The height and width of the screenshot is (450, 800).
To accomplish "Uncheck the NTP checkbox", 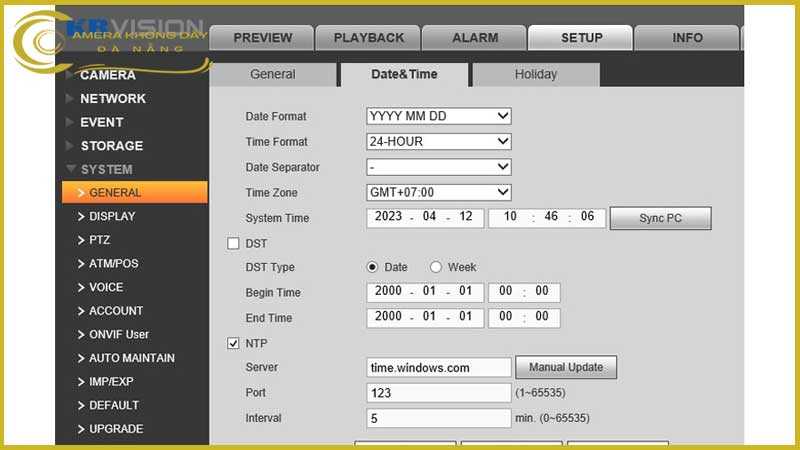I will [x=234, y=344].
